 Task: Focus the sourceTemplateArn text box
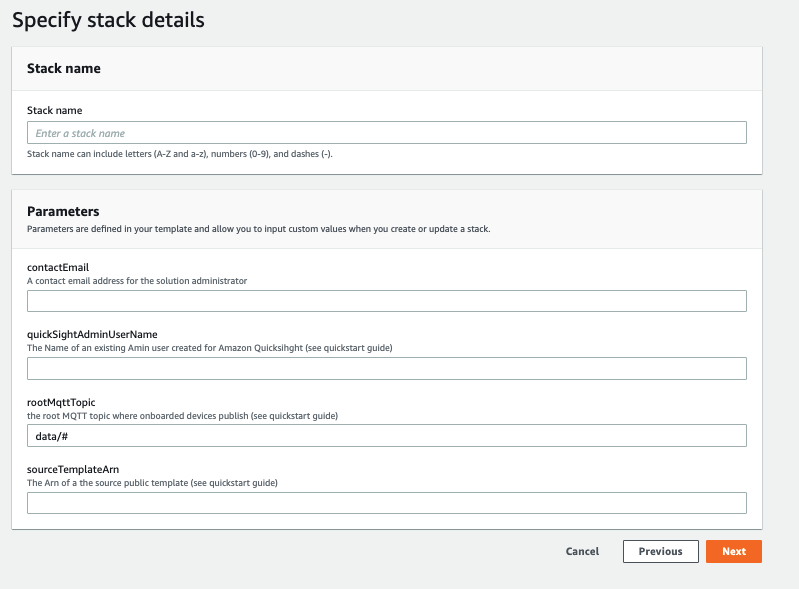[x=387, y=503]
